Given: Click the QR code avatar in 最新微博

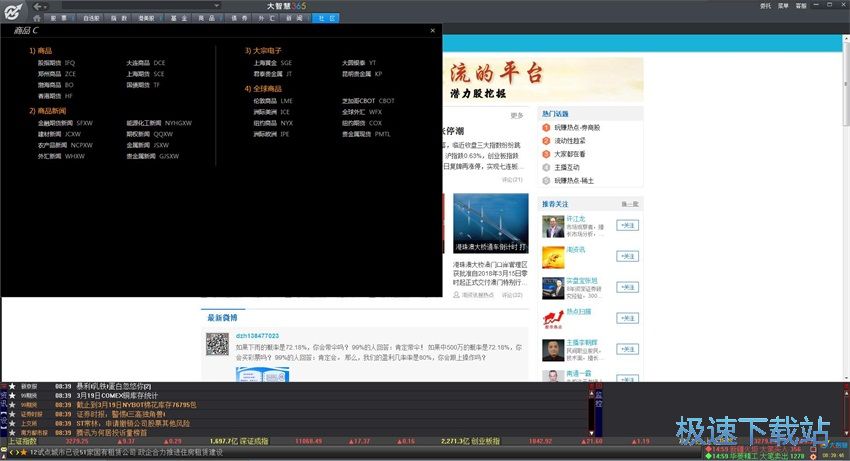Looking at the screenshot, I should point(217,344).
